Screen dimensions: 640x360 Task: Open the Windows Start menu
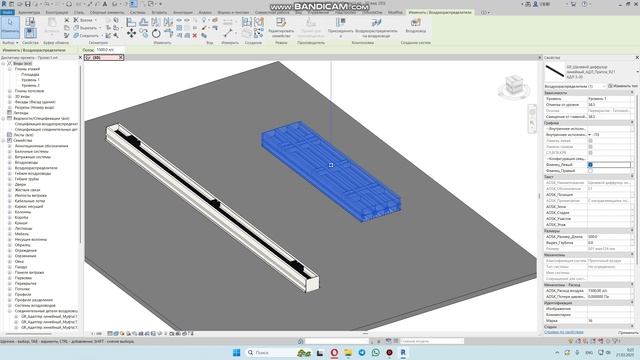[x=236, y=353]
